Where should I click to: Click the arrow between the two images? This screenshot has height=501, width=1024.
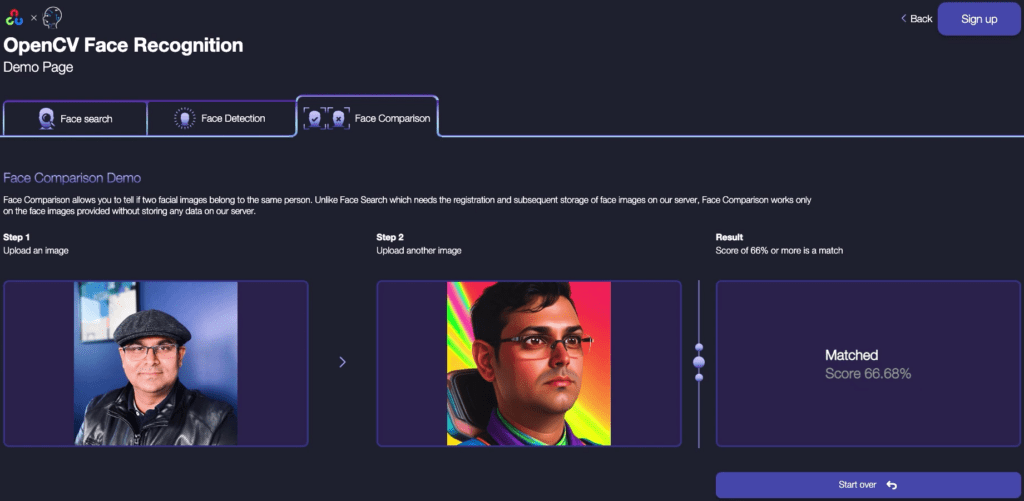(x=342, y=362)
